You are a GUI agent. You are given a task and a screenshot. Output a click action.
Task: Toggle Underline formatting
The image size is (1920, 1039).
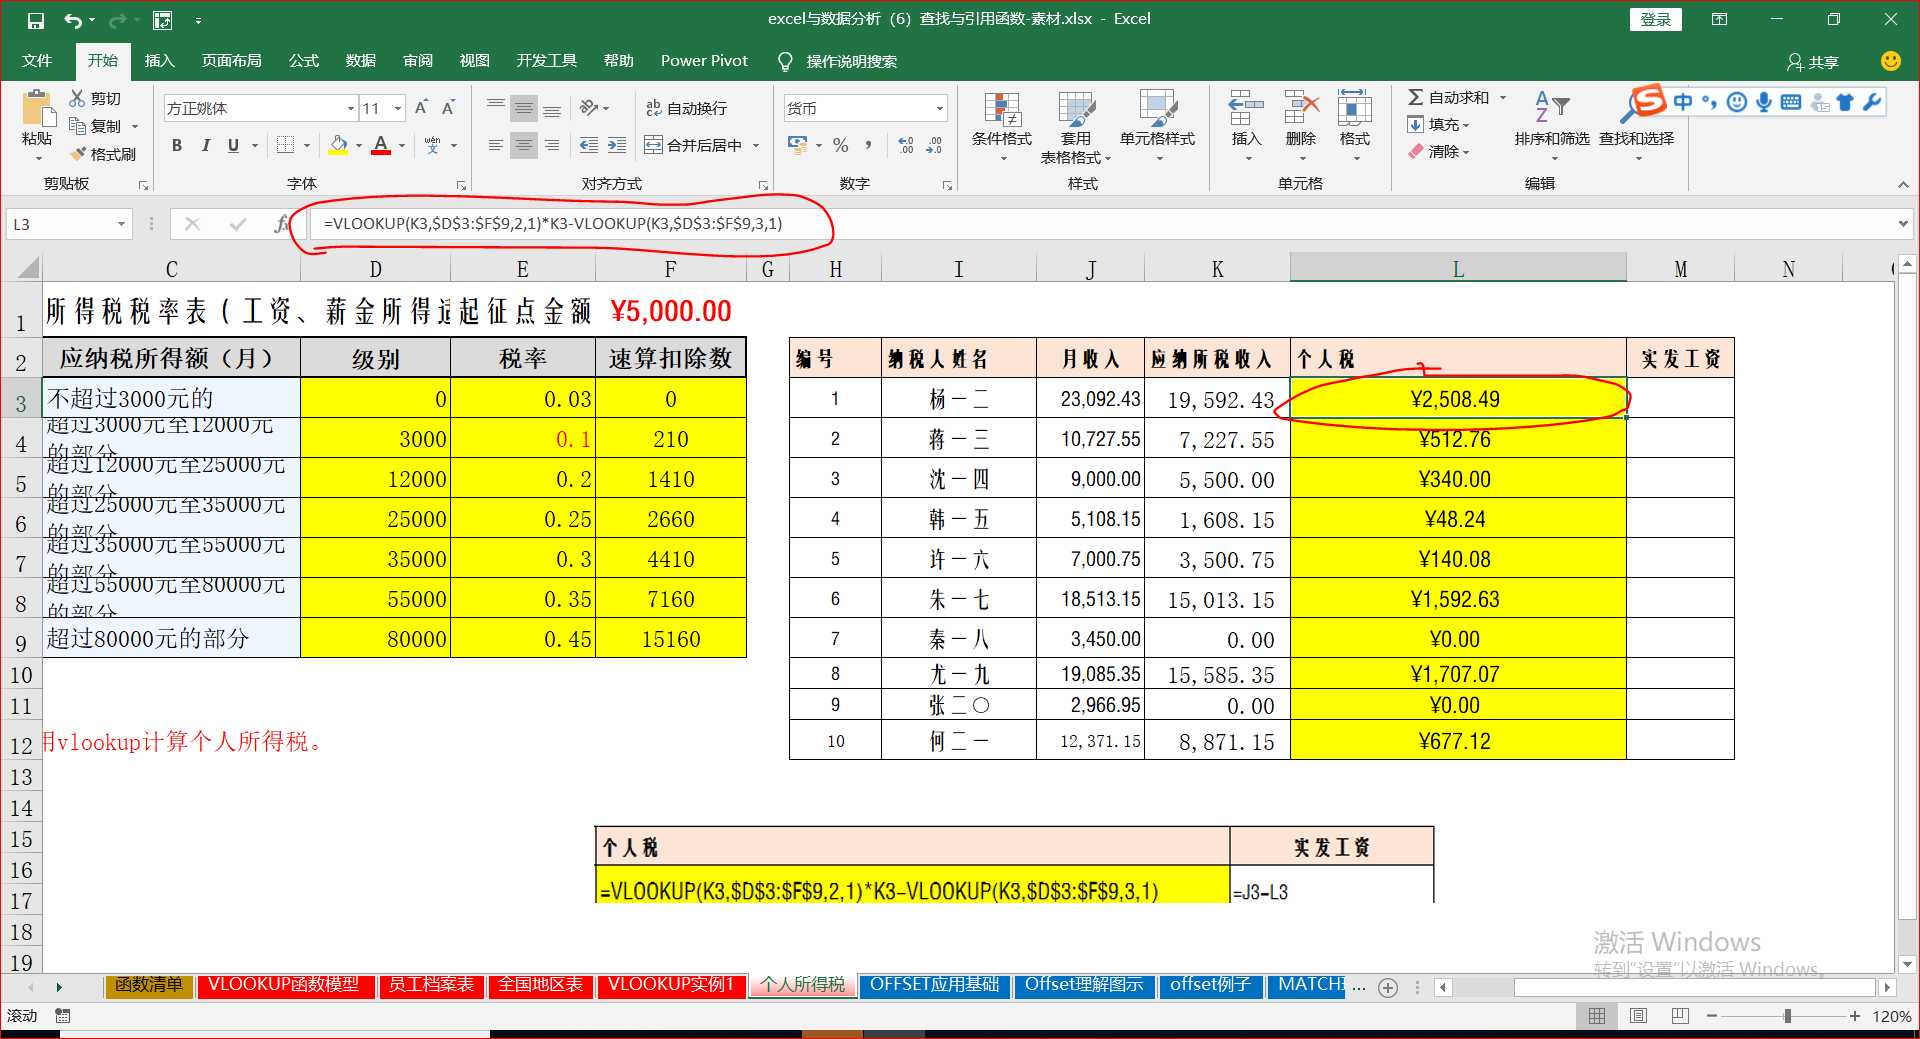point(233,145)
